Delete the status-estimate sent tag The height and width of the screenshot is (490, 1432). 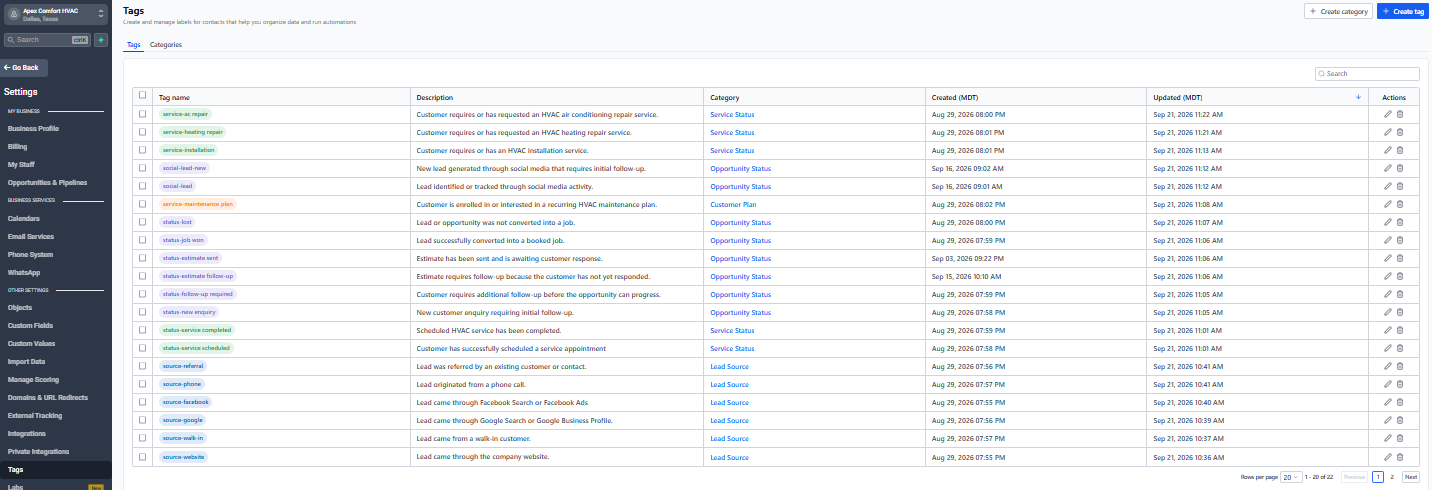coord(1400,258)
